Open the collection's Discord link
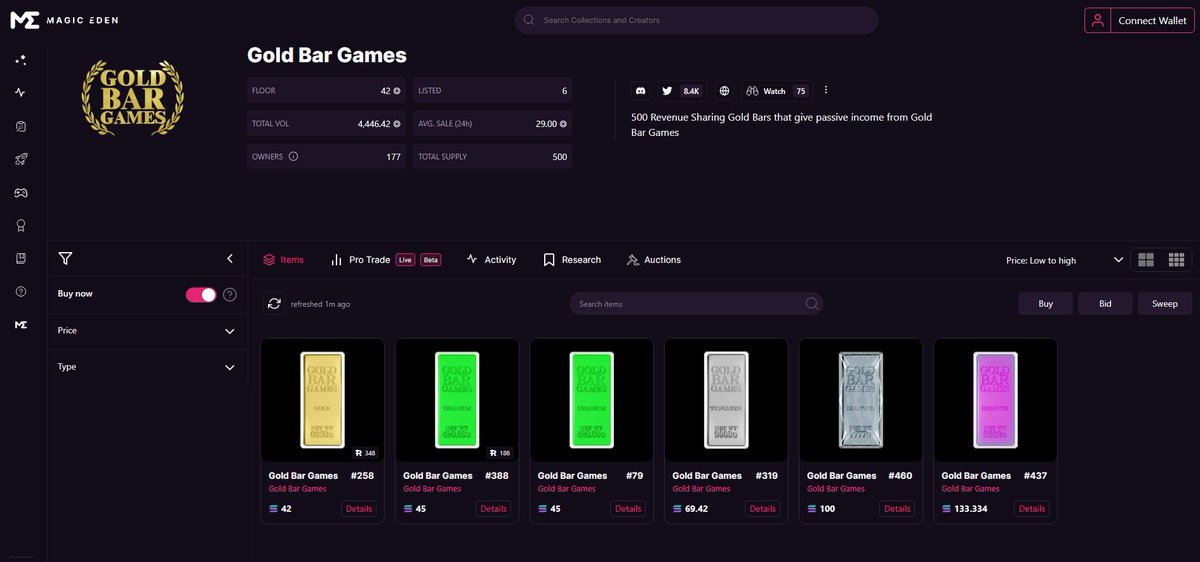 641,91
